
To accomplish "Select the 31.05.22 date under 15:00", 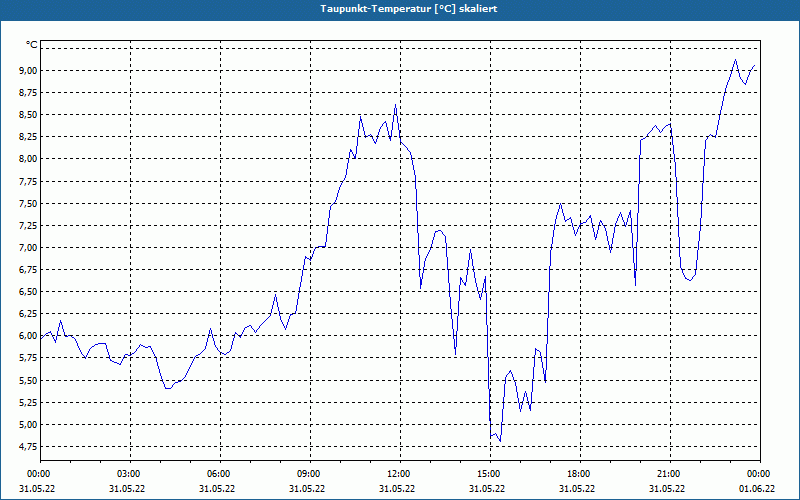I will click(x=487, y=489).
